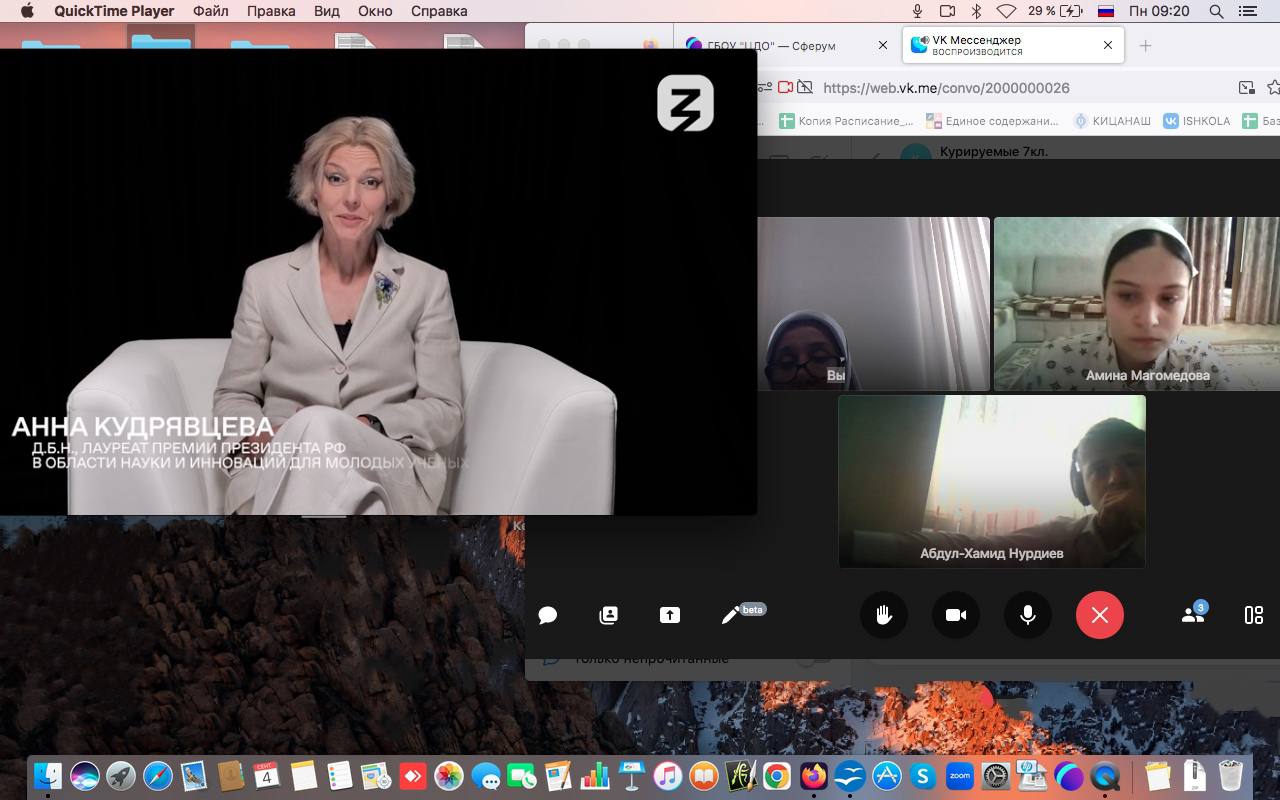Screen dimensions: 1280x800
Task: Toggle camera permission icon in address bar
Action: pos(786,87)
